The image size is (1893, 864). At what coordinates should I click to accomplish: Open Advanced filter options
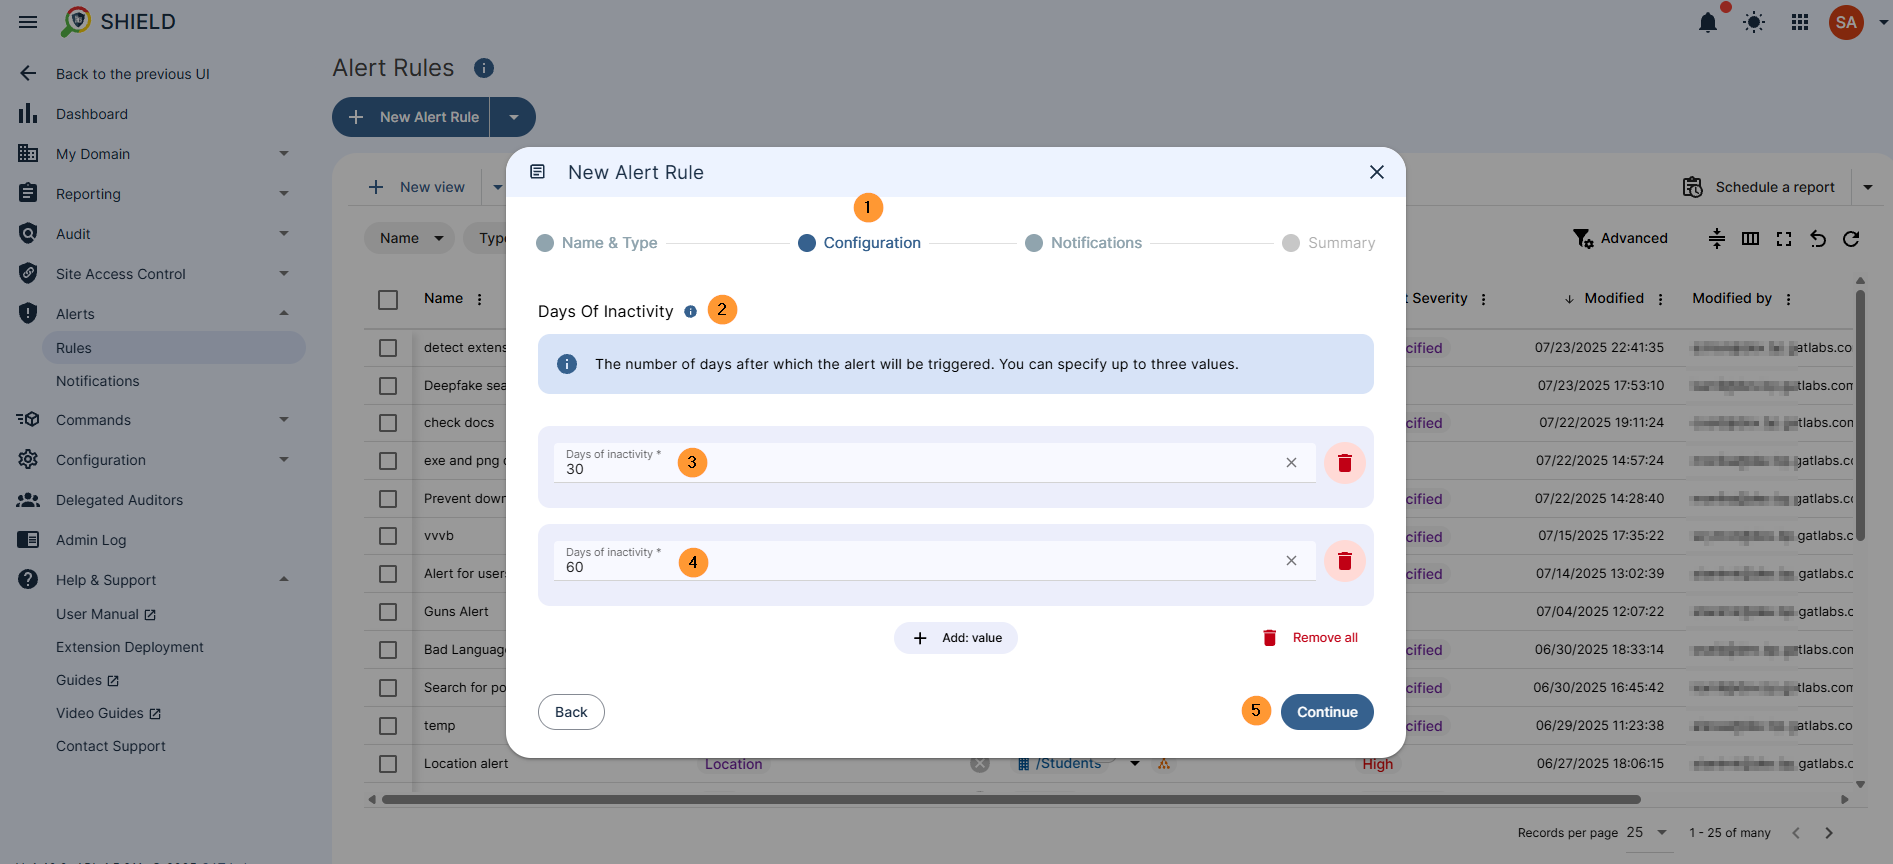[1620, 238]
